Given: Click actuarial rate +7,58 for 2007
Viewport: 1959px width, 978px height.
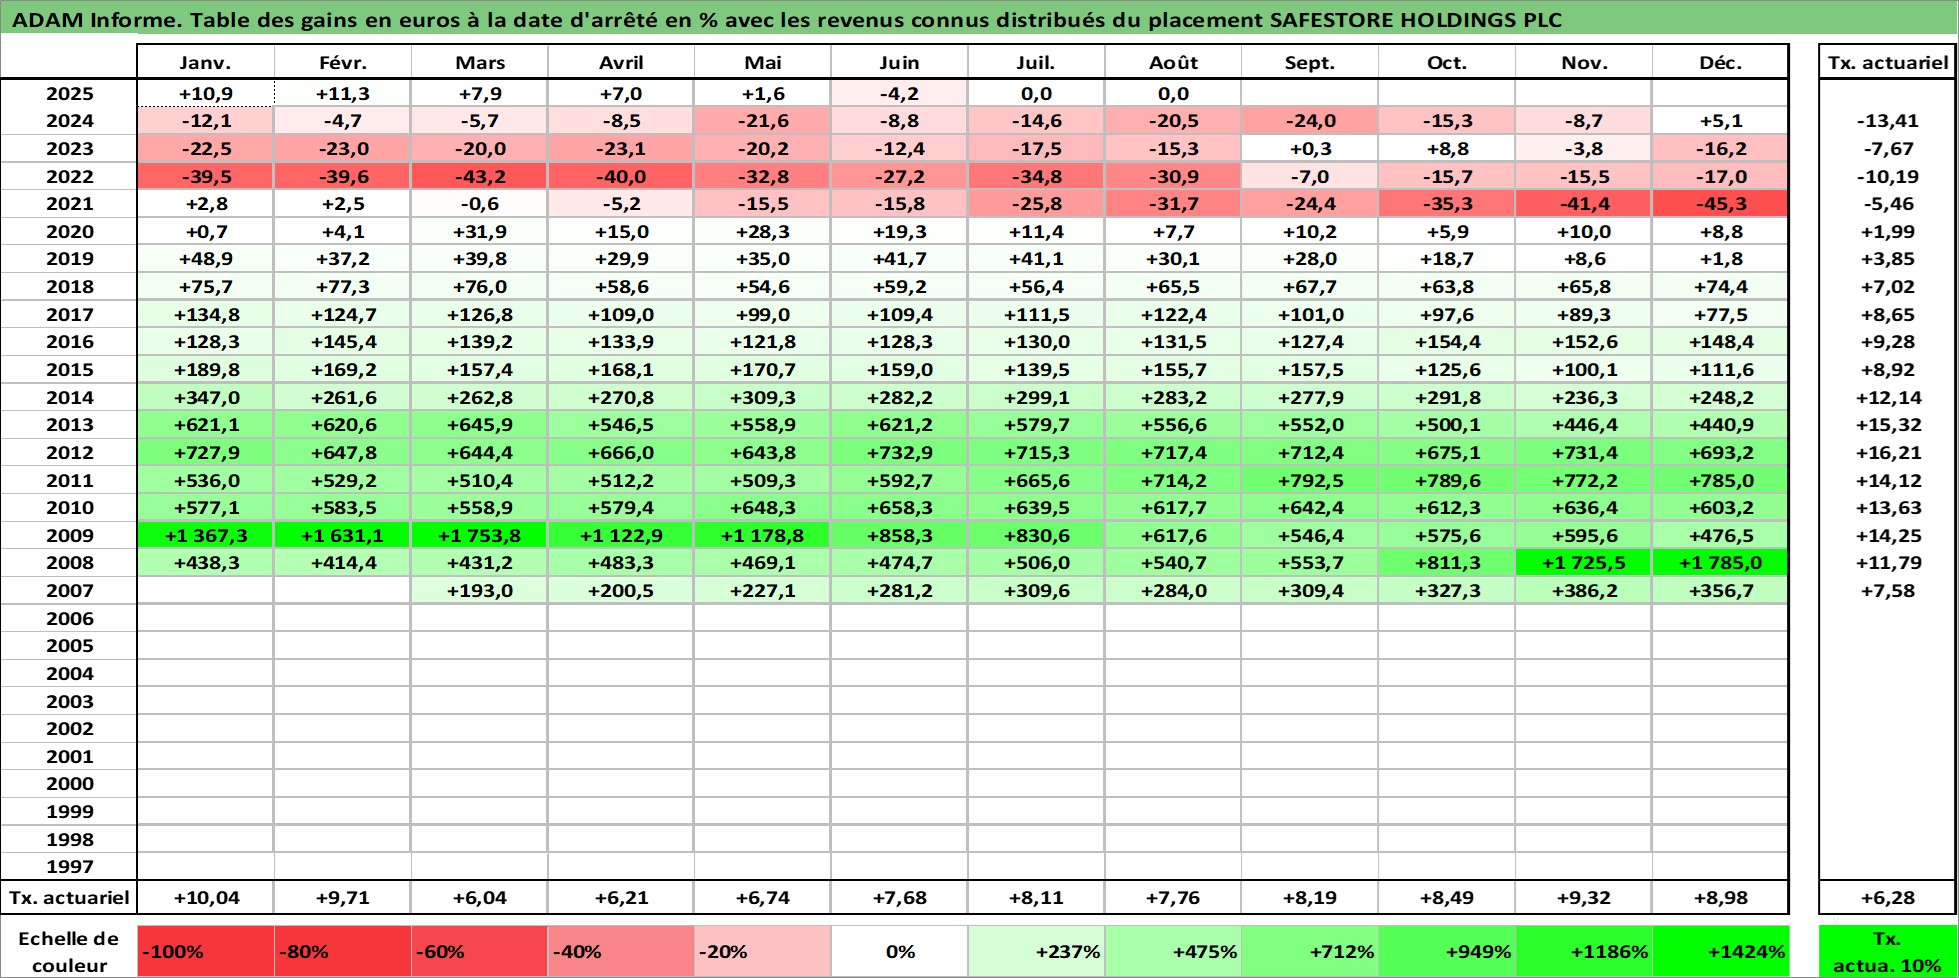Looking at the screenshot, I should pos(1887,590).
